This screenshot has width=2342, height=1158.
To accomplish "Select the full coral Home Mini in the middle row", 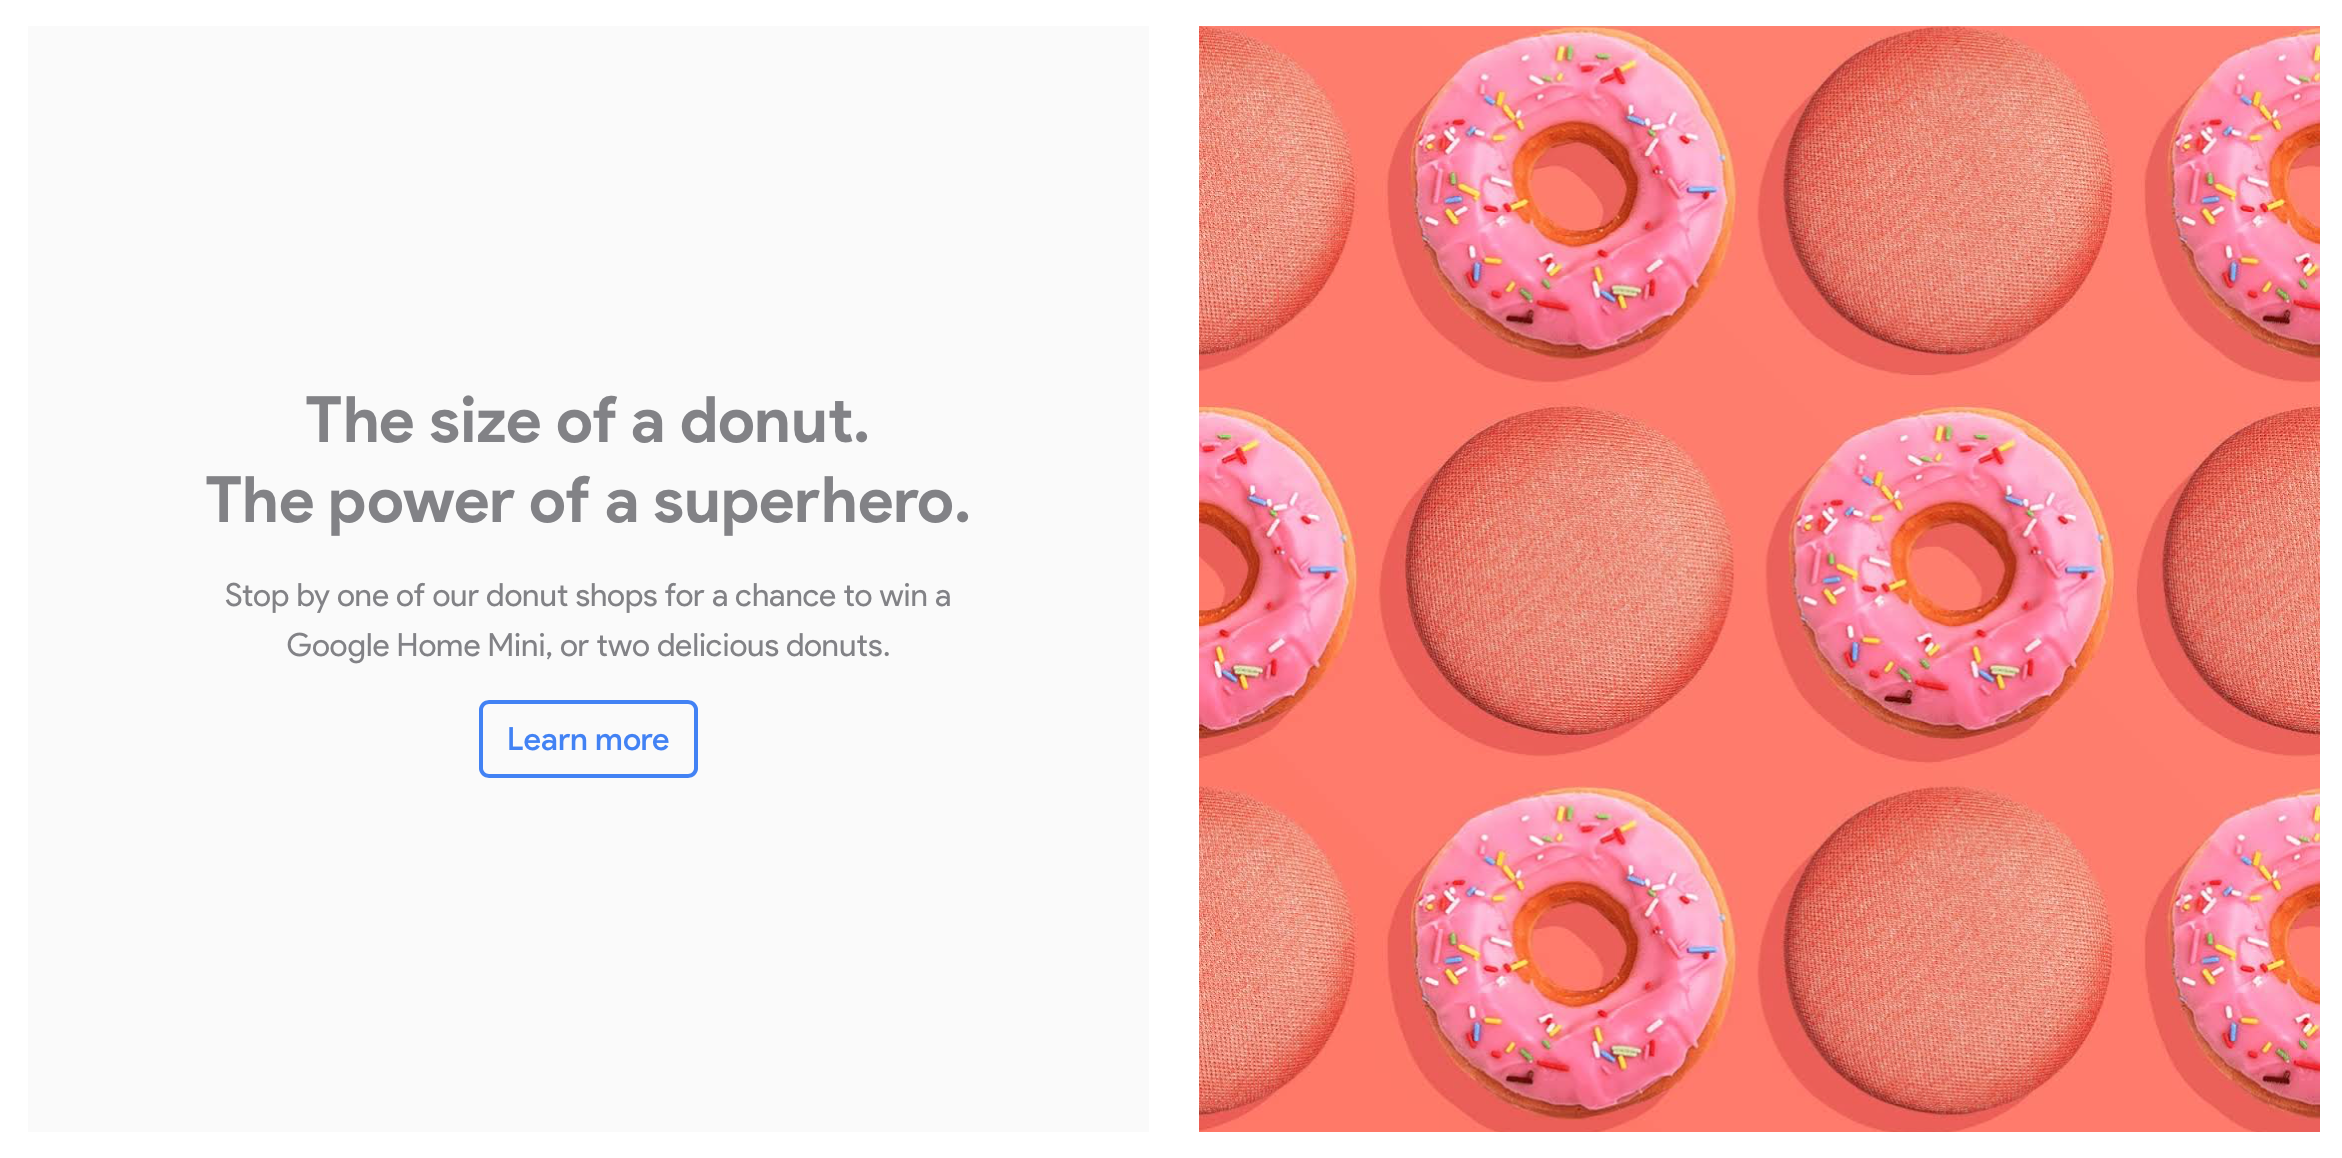I will [x=1570, y=571].
